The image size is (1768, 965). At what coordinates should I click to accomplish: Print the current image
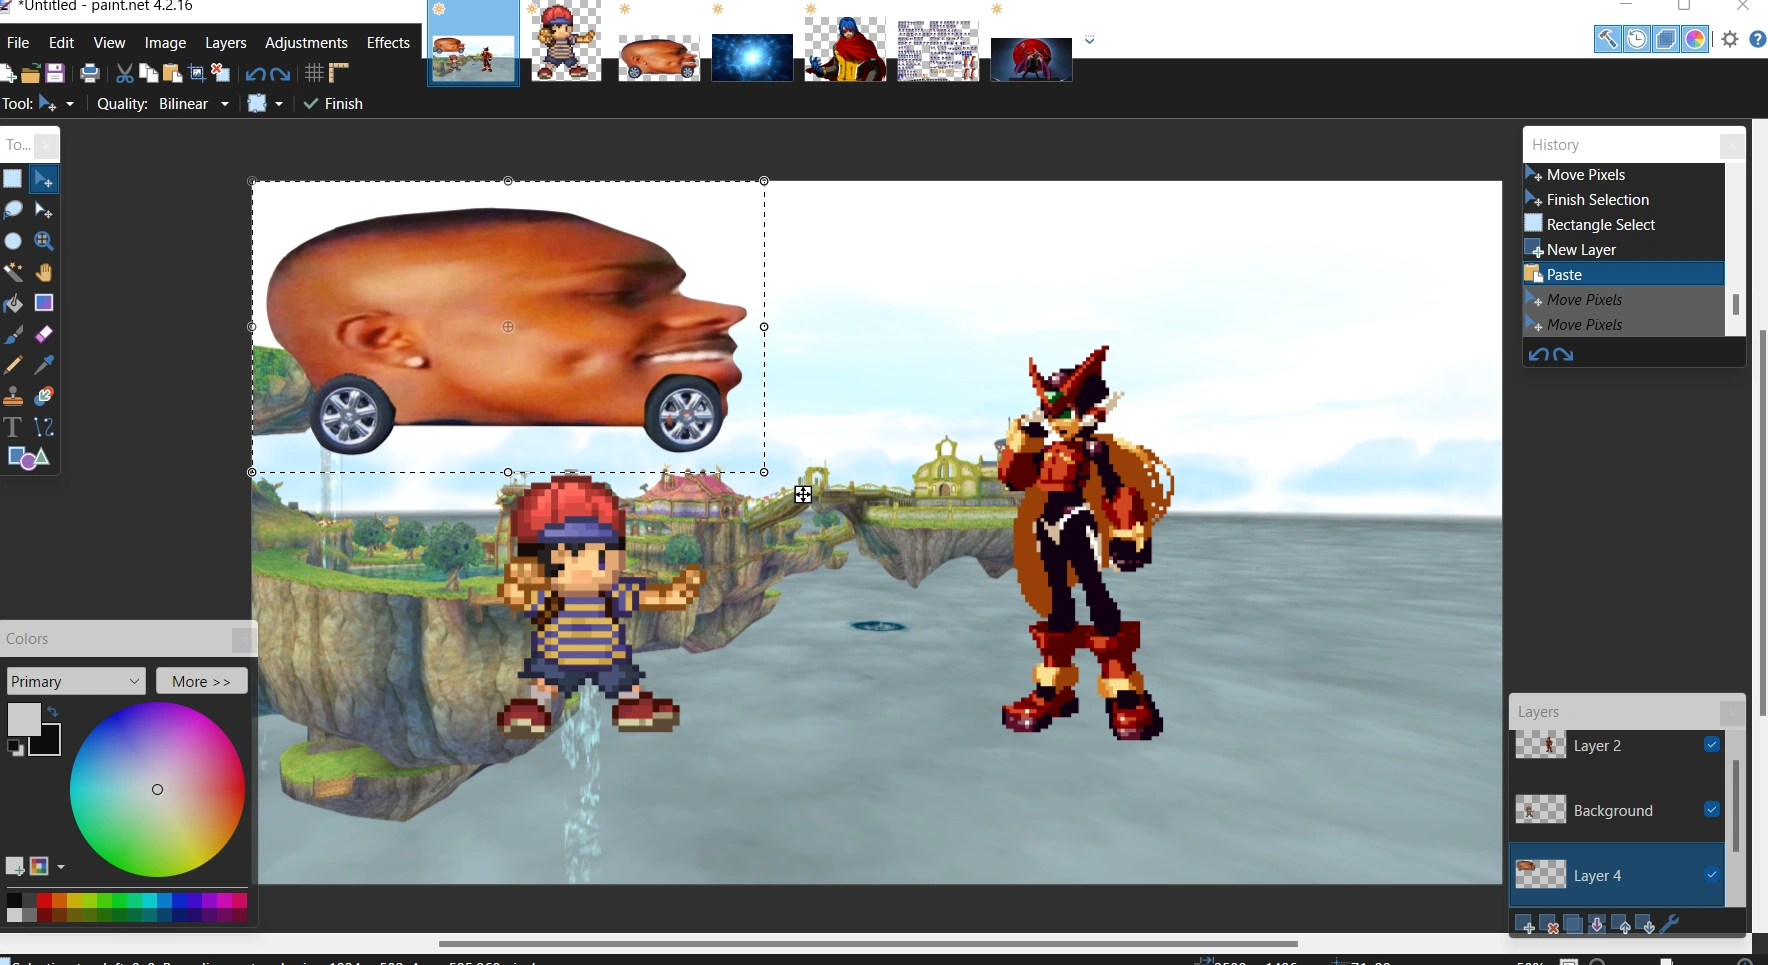(x=90, y=73)
